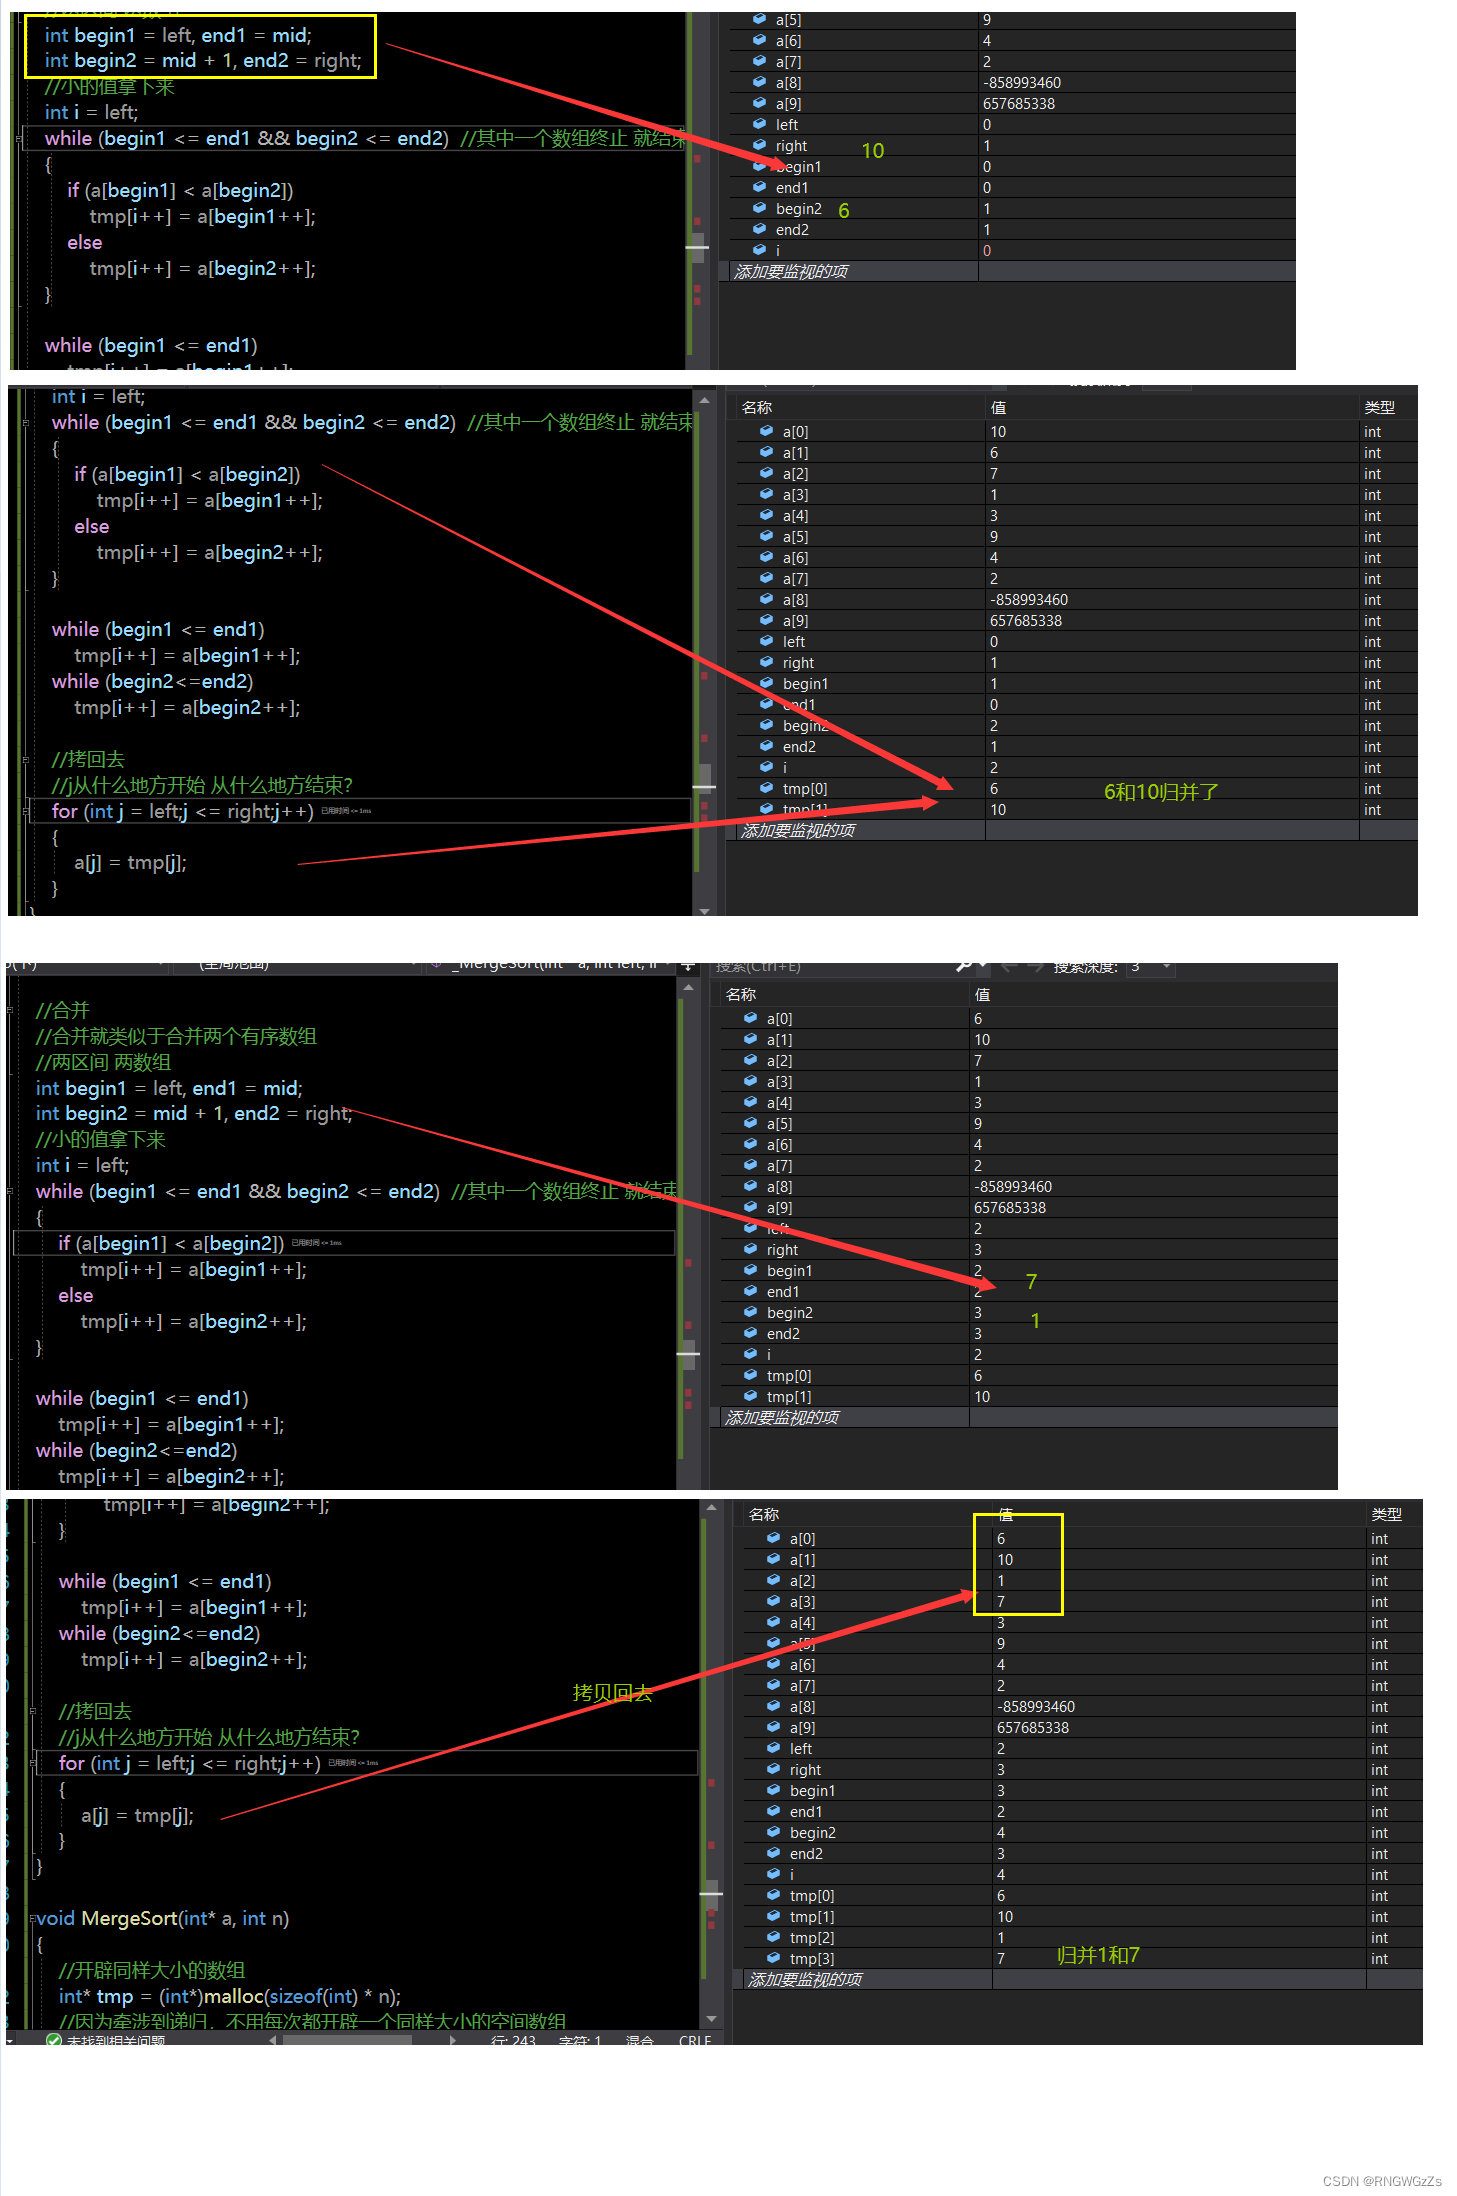Click the 混合 indentation status indicator
Screen dimensions: 1457x2196
click(639, 2040)
